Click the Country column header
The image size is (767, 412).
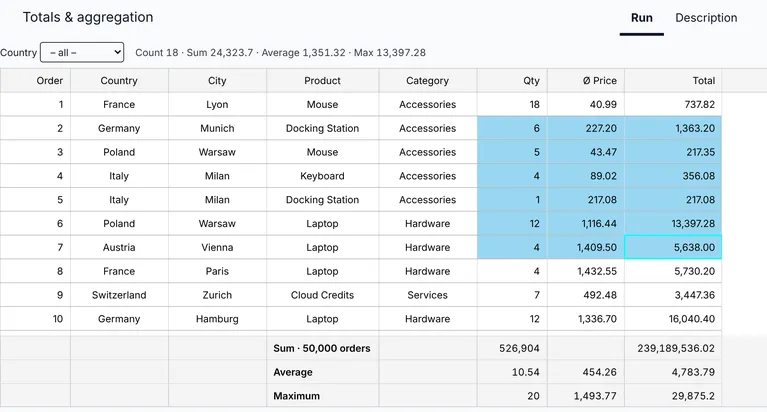119,81
